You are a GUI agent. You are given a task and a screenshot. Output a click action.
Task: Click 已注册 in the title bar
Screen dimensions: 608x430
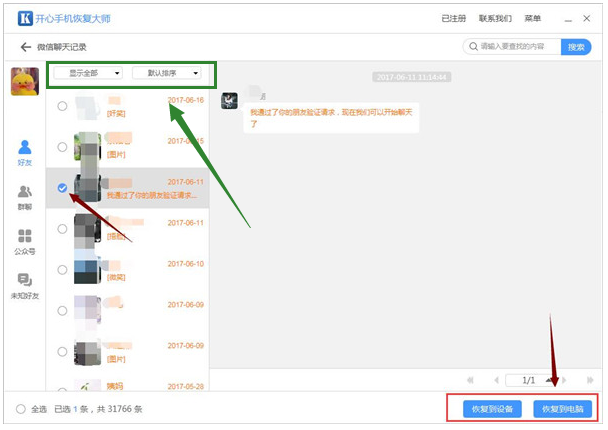tap(453, 18)
